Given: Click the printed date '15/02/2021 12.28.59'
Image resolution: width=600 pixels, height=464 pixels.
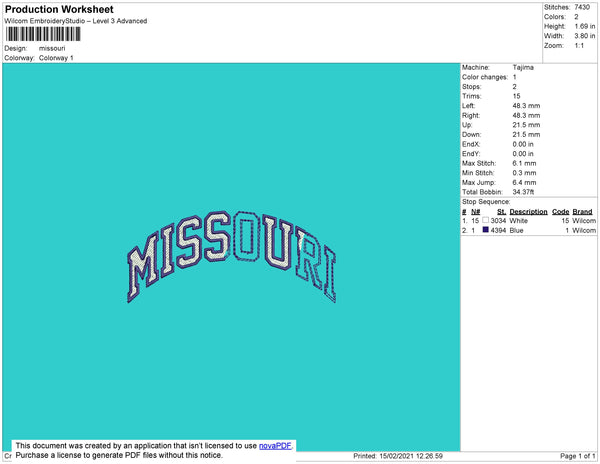Looking at the screenshot, I should (x=411, y=456).
